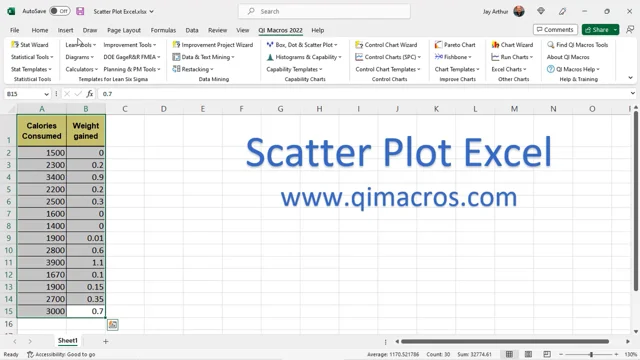Click Find QI Macros Tools

click(578, 44)
